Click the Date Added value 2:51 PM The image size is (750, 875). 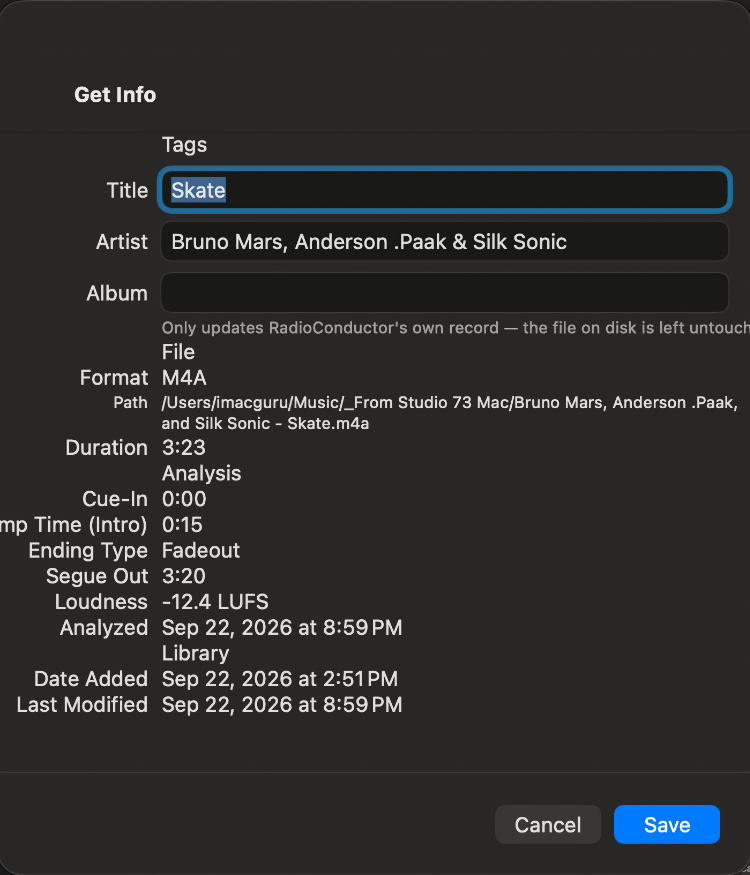tap(280, 679)
